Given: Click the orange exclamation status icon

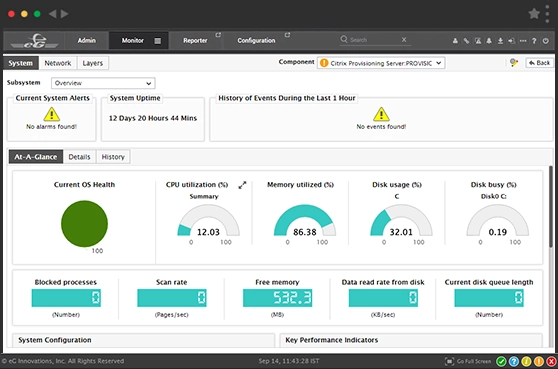Looking at the screenshot, I should tap(539, 362).
